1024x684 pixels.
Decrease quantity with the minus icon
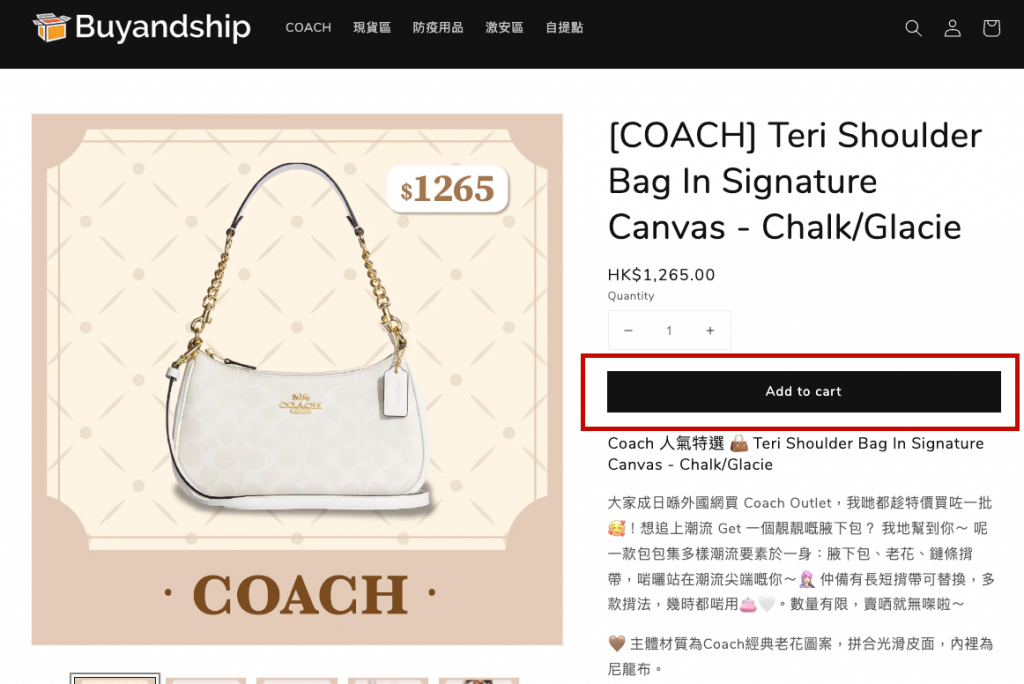[628, 331]
